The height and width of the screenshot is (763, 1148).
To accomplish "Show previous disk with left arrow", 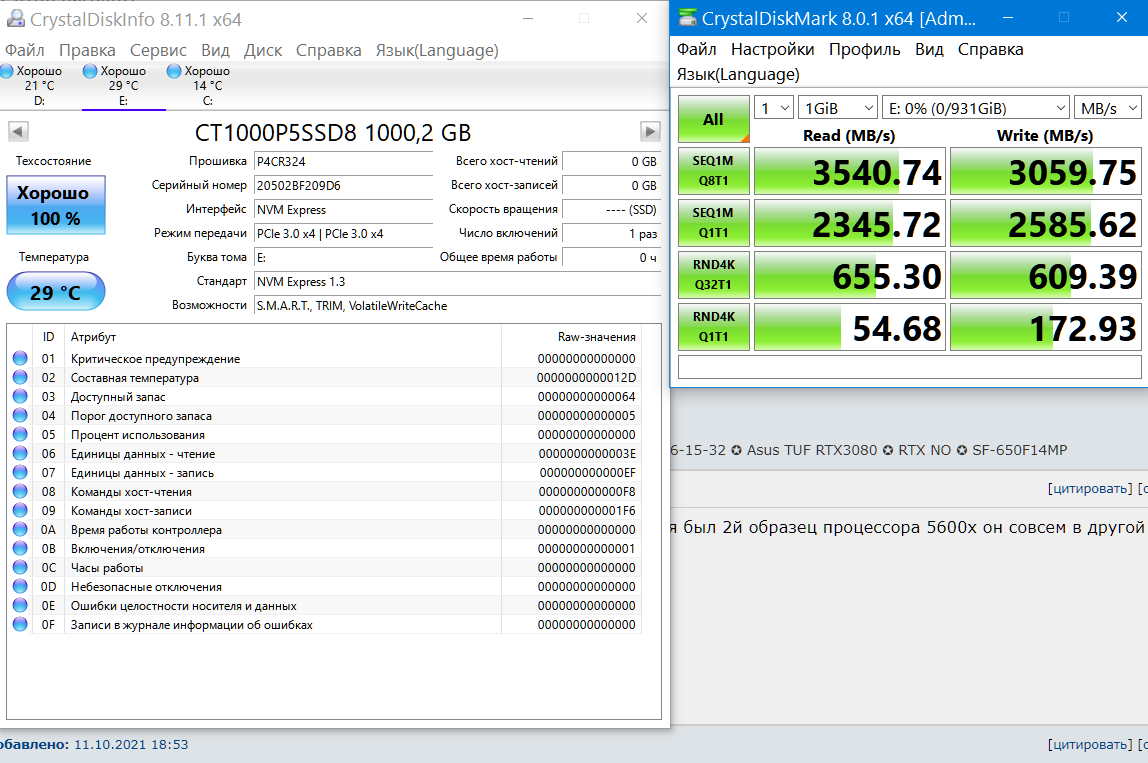I will tap(18, 132).
